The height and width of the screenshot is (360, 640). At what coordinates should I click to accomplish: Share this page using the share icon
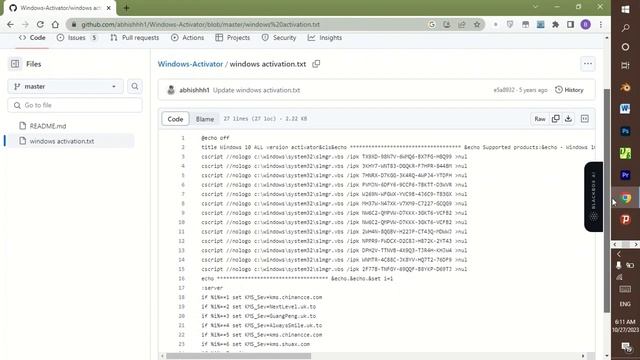click(462, 24)
